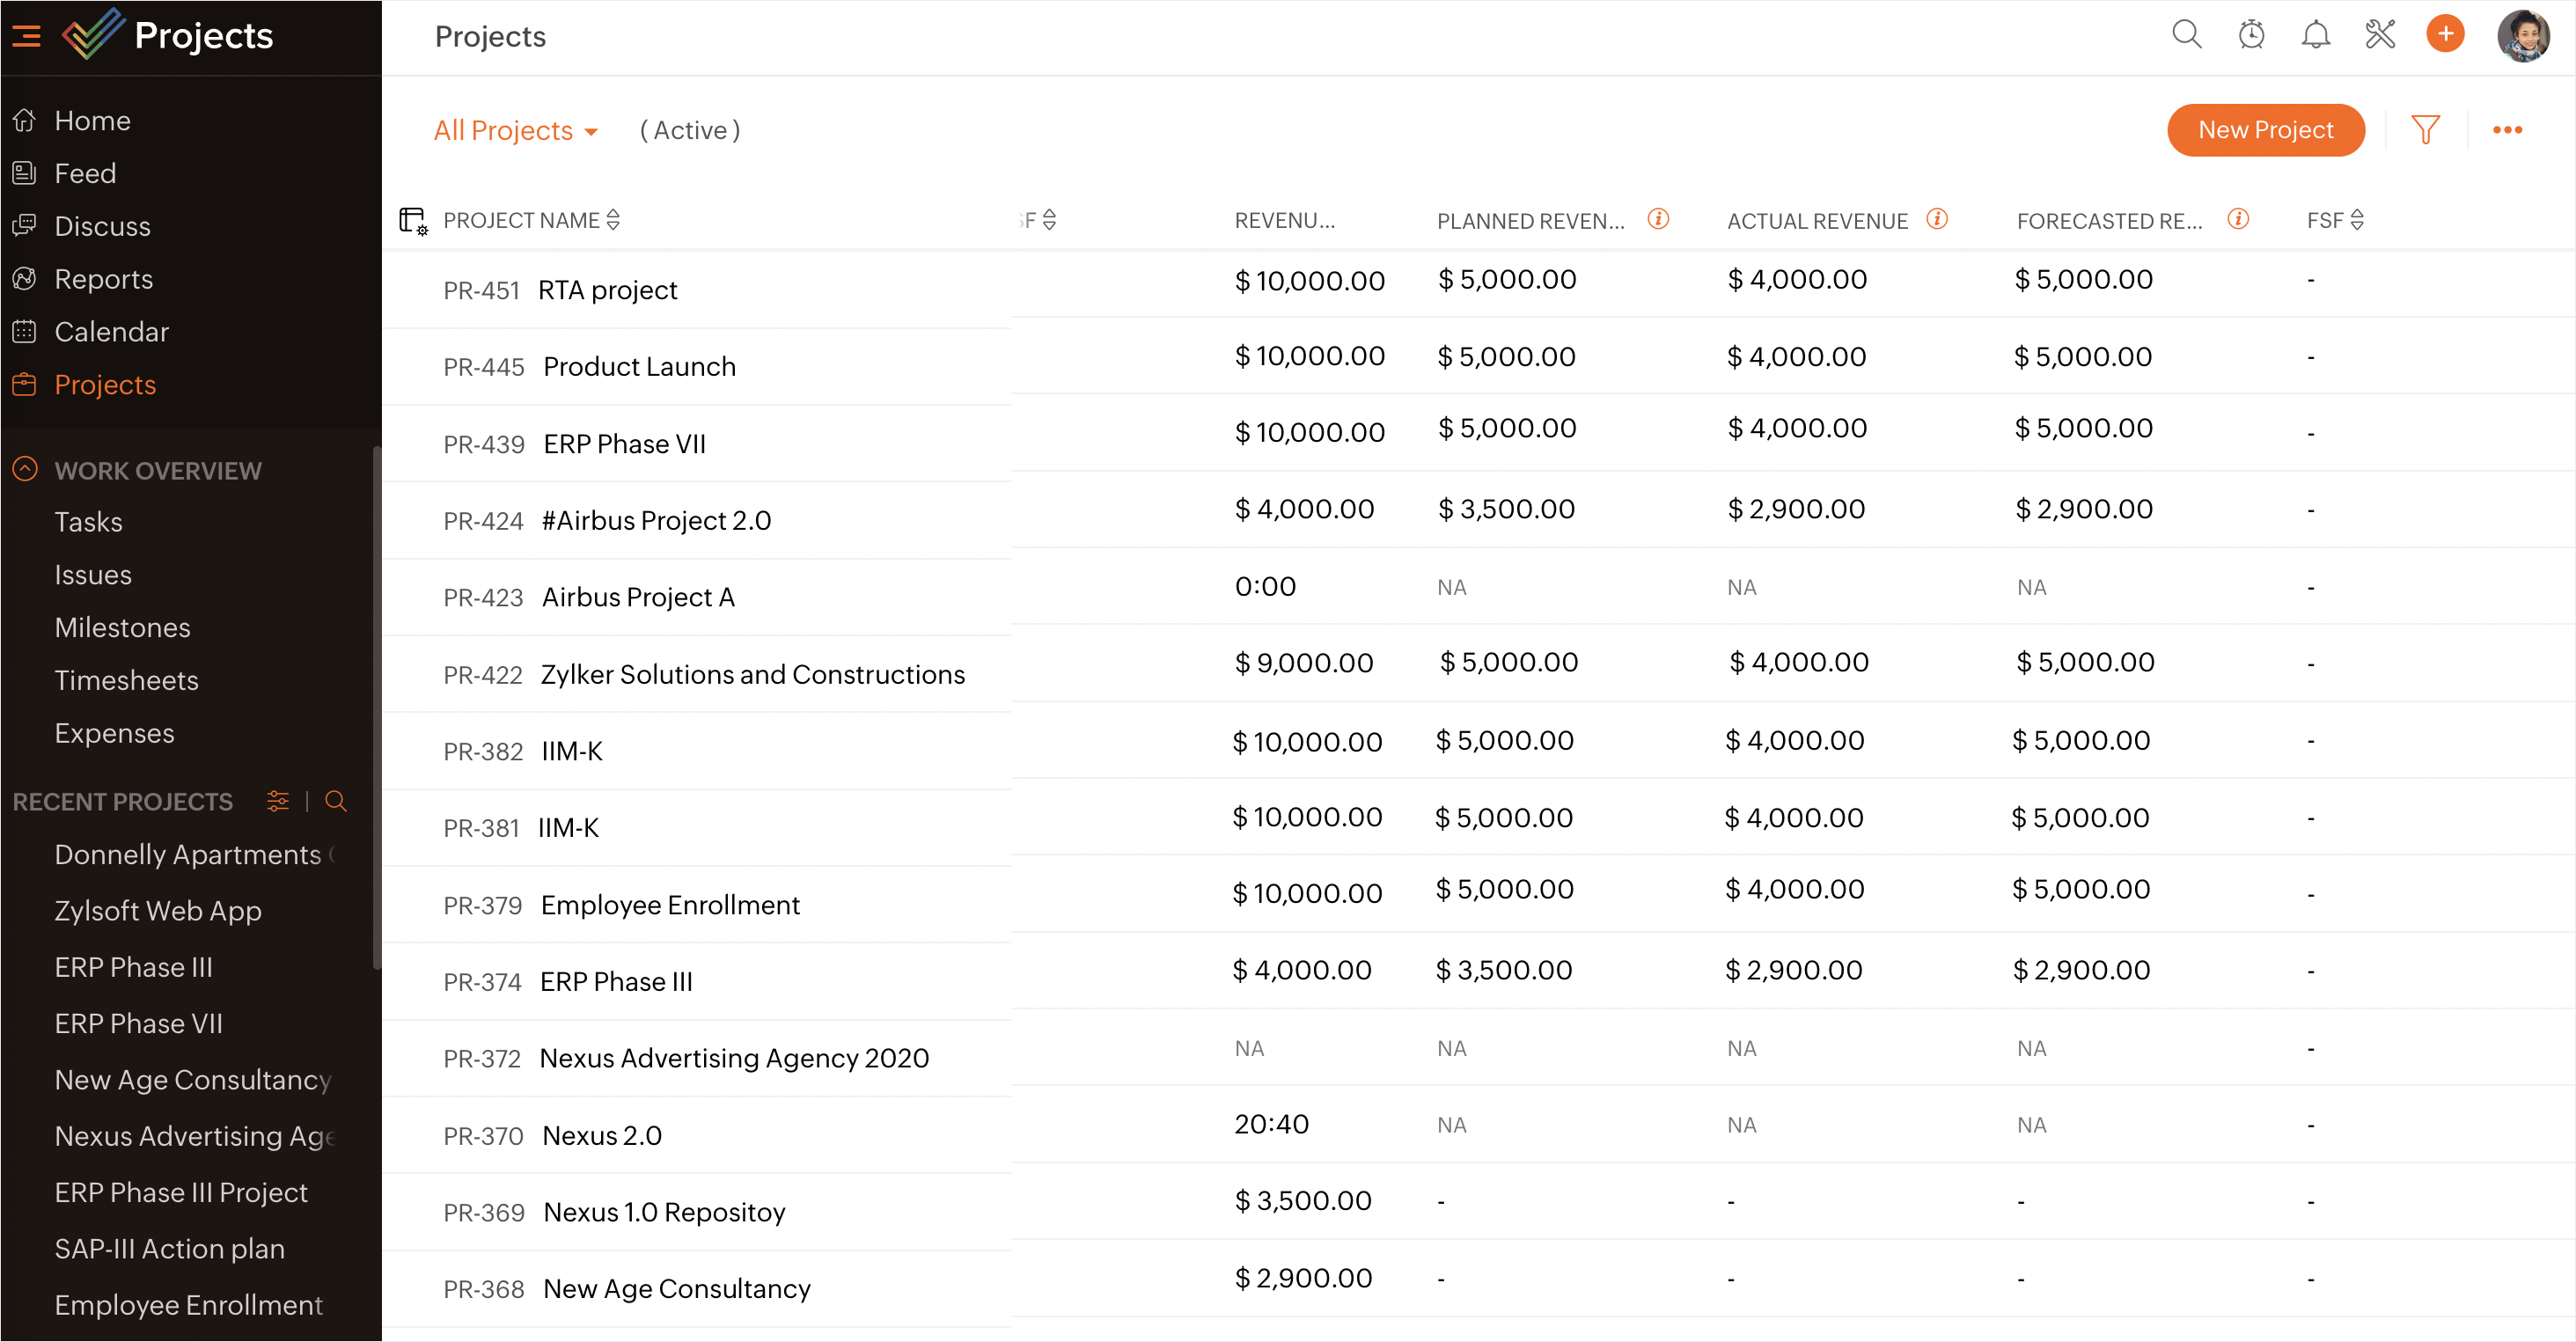Screen dimensions: 2576x1342
Task: Open the three-dot more options menu
Action: (x=2507, y=130)
